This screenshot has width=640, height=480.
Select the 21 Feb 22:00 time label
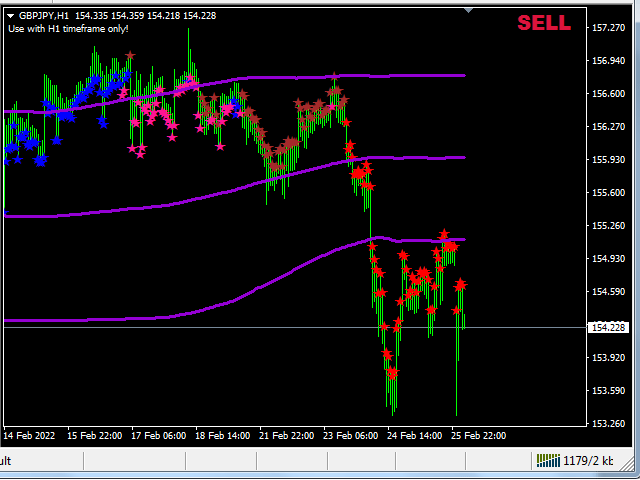[x=287, y=436]
